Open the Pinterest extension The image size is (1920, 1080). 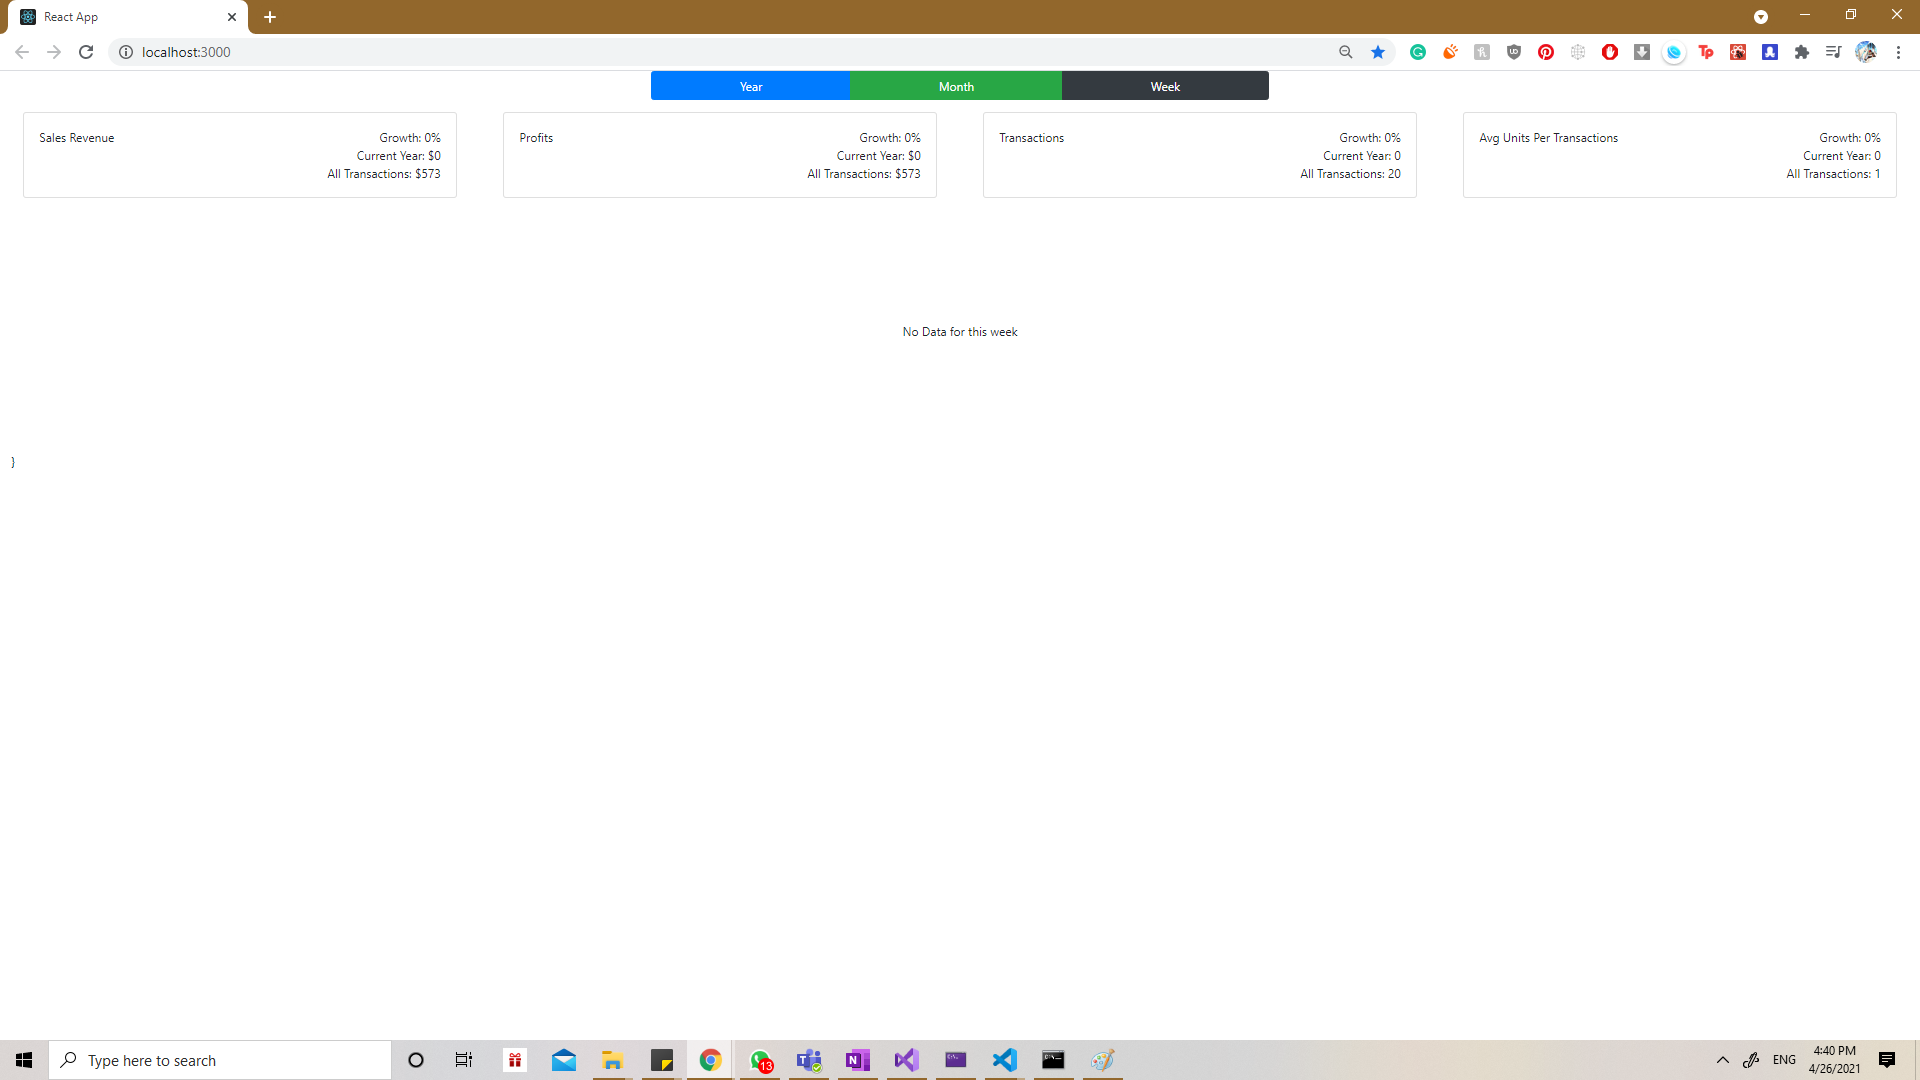pyautogui.click(x=1546, y=52)
